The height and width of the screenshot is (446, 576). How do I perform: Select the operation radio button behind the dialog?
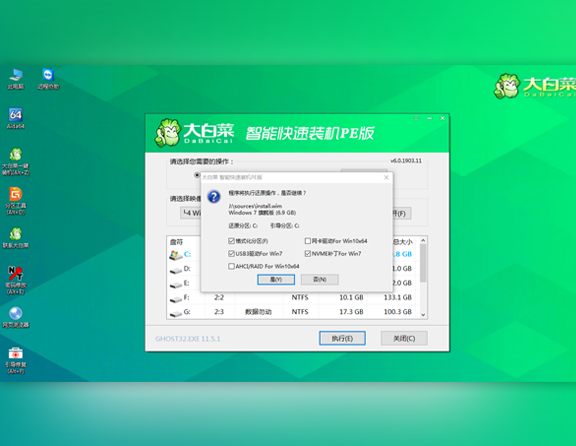197,175
